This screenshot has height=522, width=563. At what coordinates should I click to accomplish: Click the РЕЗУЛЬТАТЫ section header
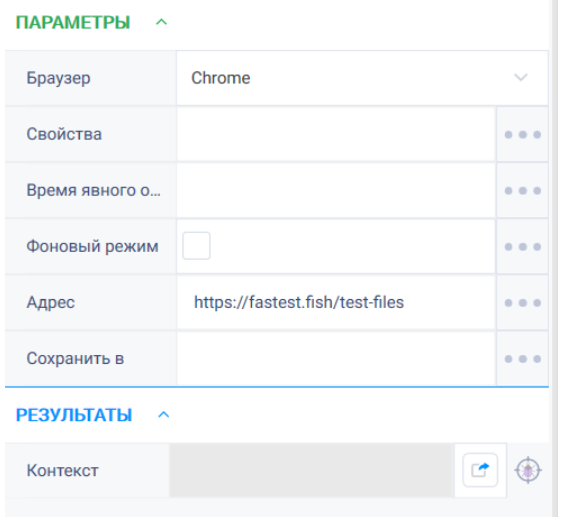(x=74, y=415)
